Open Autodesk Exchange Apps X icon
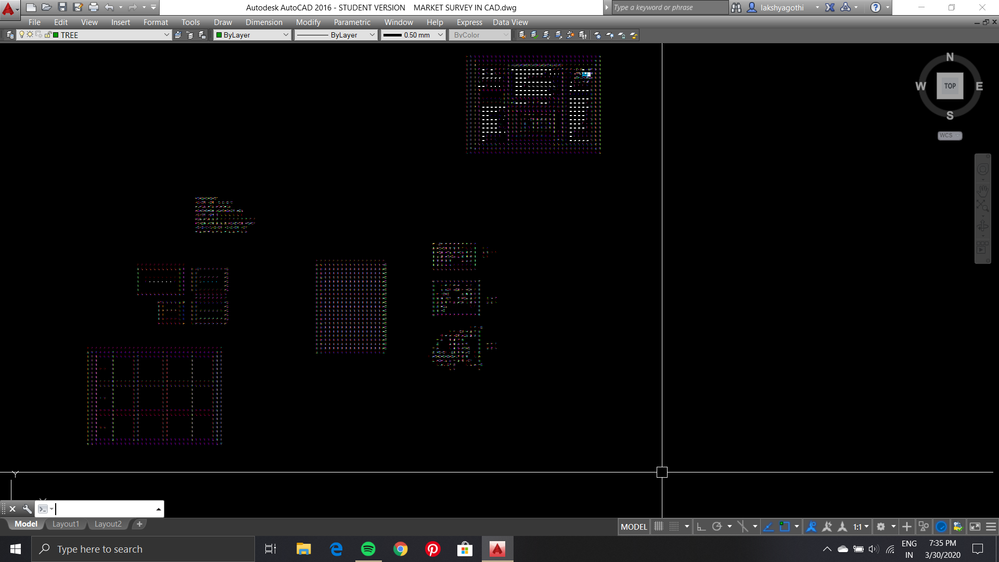 [x=830, y=8]
